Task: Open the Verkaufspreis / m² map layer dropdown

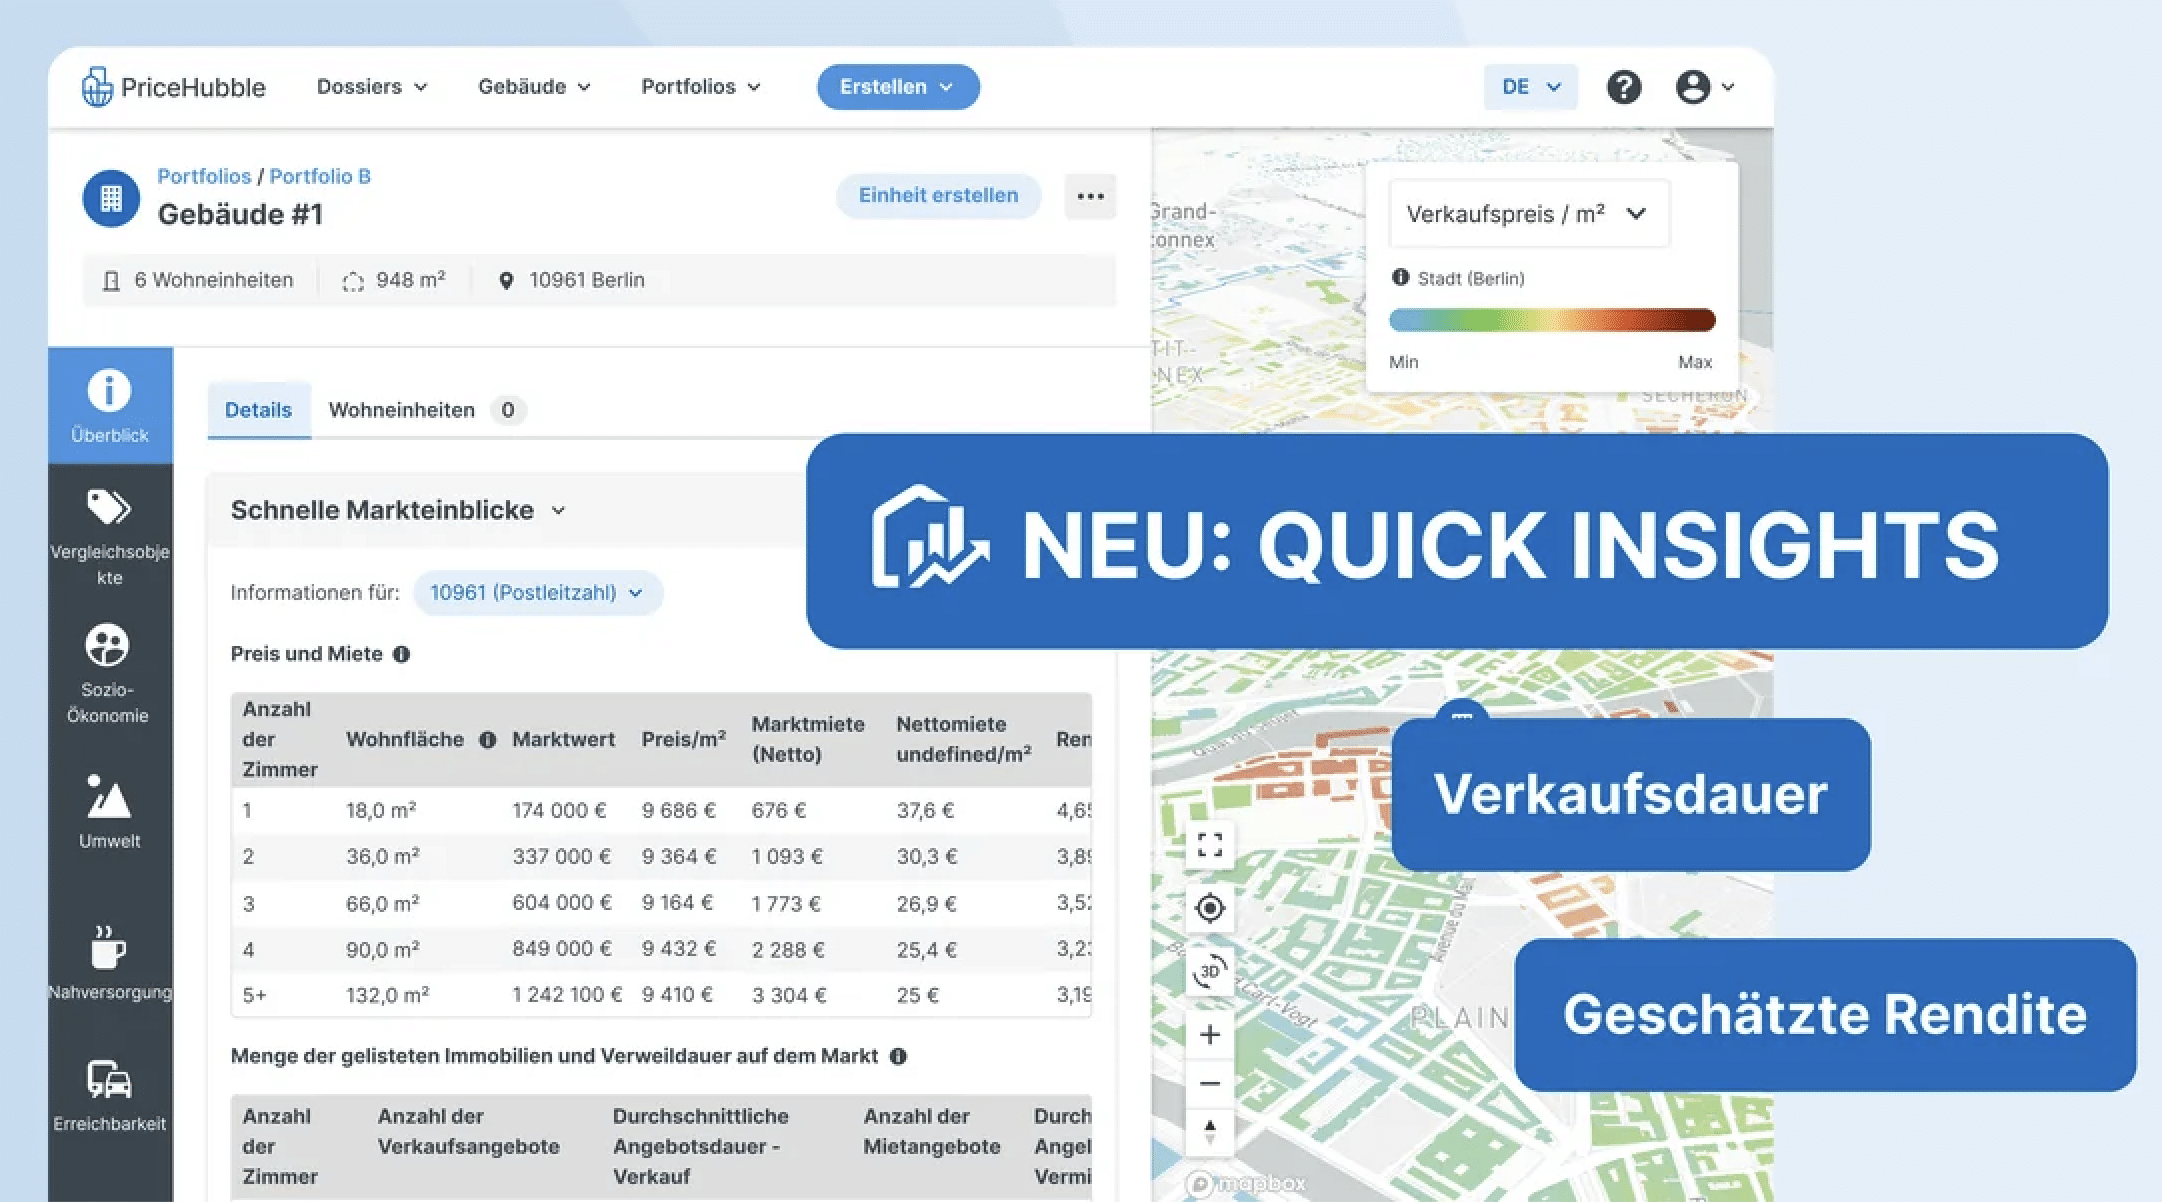Action: [1529, 214]
